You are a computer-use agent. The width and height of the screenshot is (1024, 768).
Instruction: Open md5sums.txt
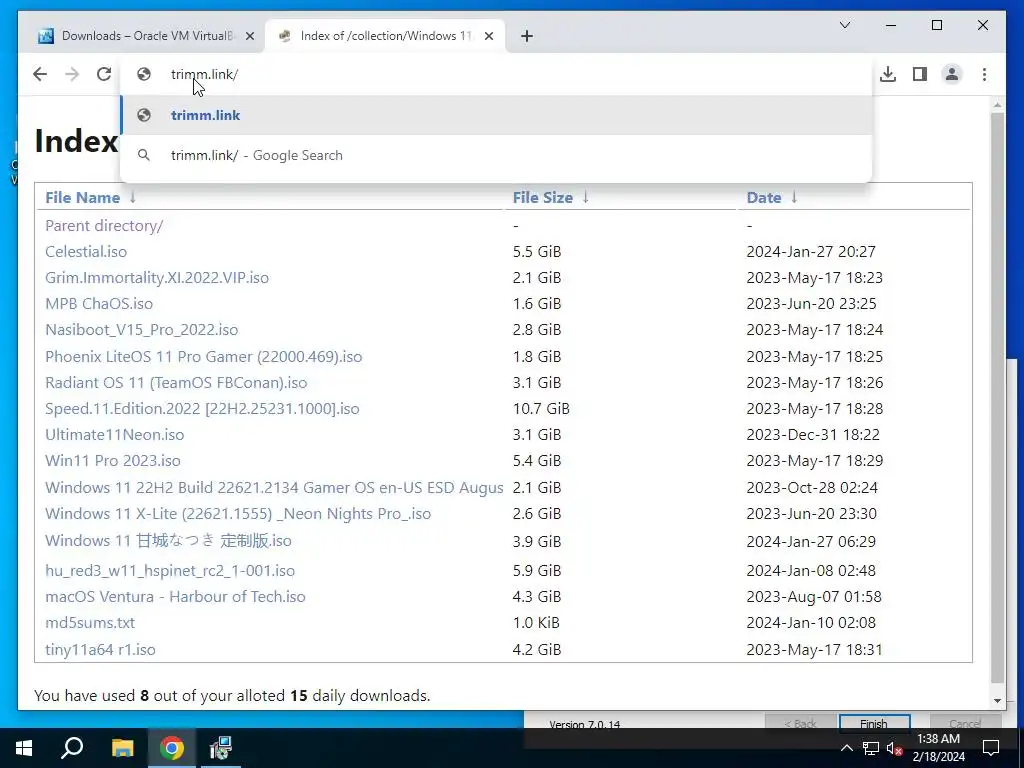pos(90,623)
